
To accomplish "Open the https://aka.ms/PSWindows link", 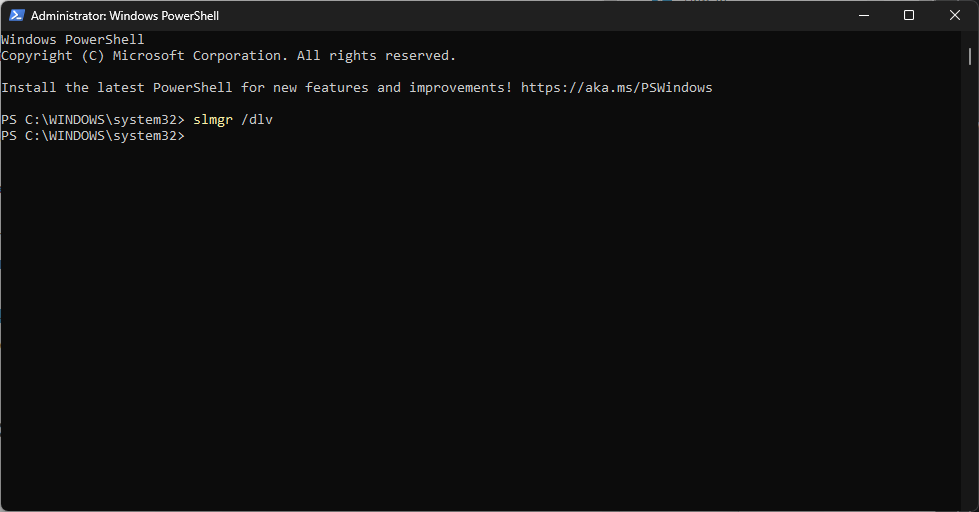I will coord(616,87).
